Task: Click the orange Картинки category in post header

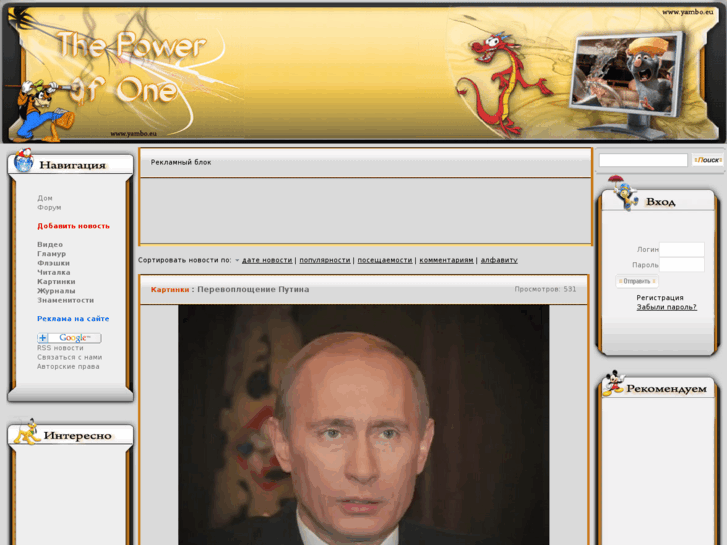Action: [170, 289]
